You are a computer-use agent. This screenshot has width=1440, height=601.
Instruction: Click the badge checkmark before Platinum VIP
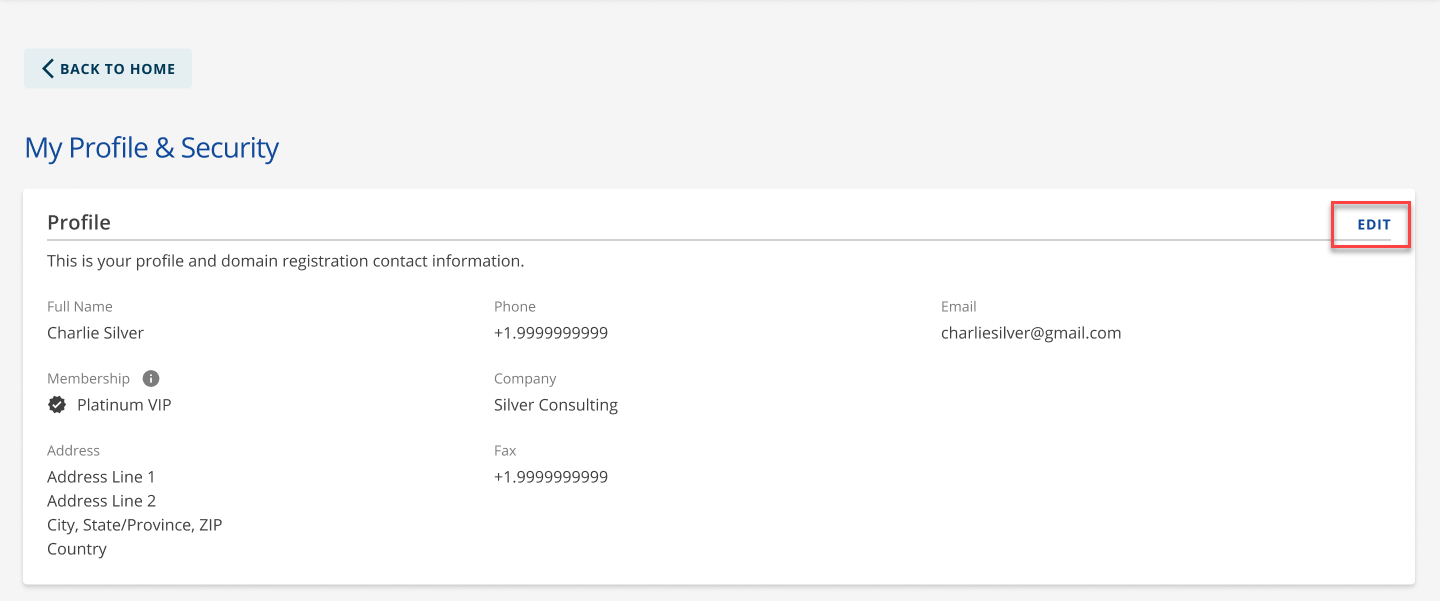pos(57,404)
